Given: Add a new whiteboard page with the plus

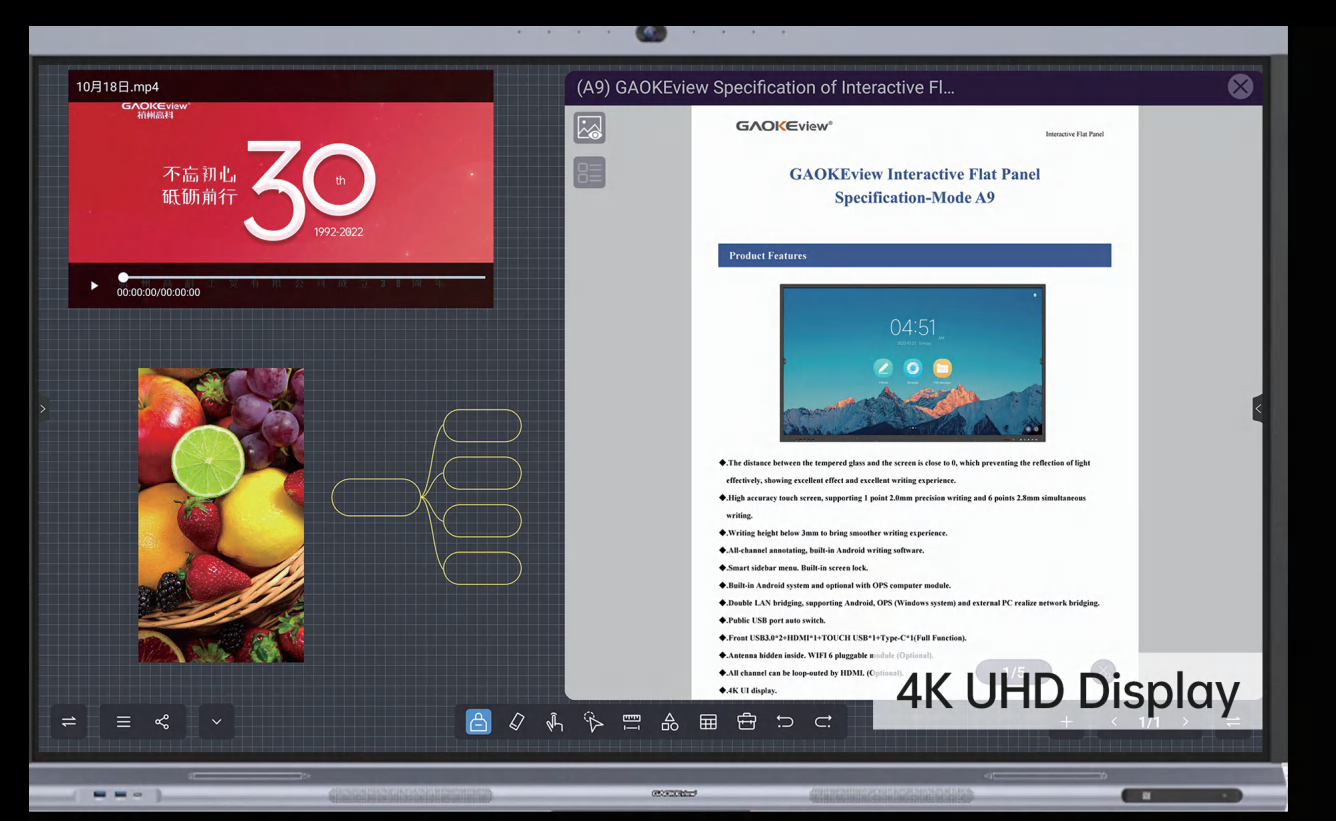Looking at the screenshot, I should (1066, 722).
